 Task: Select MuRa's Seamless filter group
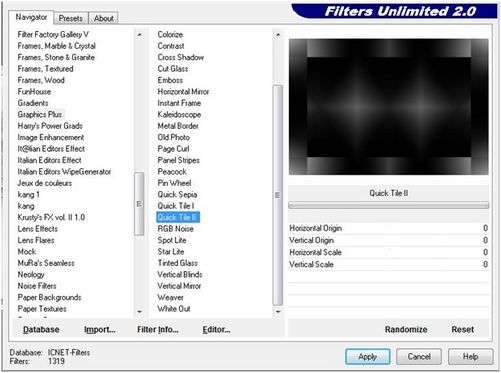[x=46, y=263]
